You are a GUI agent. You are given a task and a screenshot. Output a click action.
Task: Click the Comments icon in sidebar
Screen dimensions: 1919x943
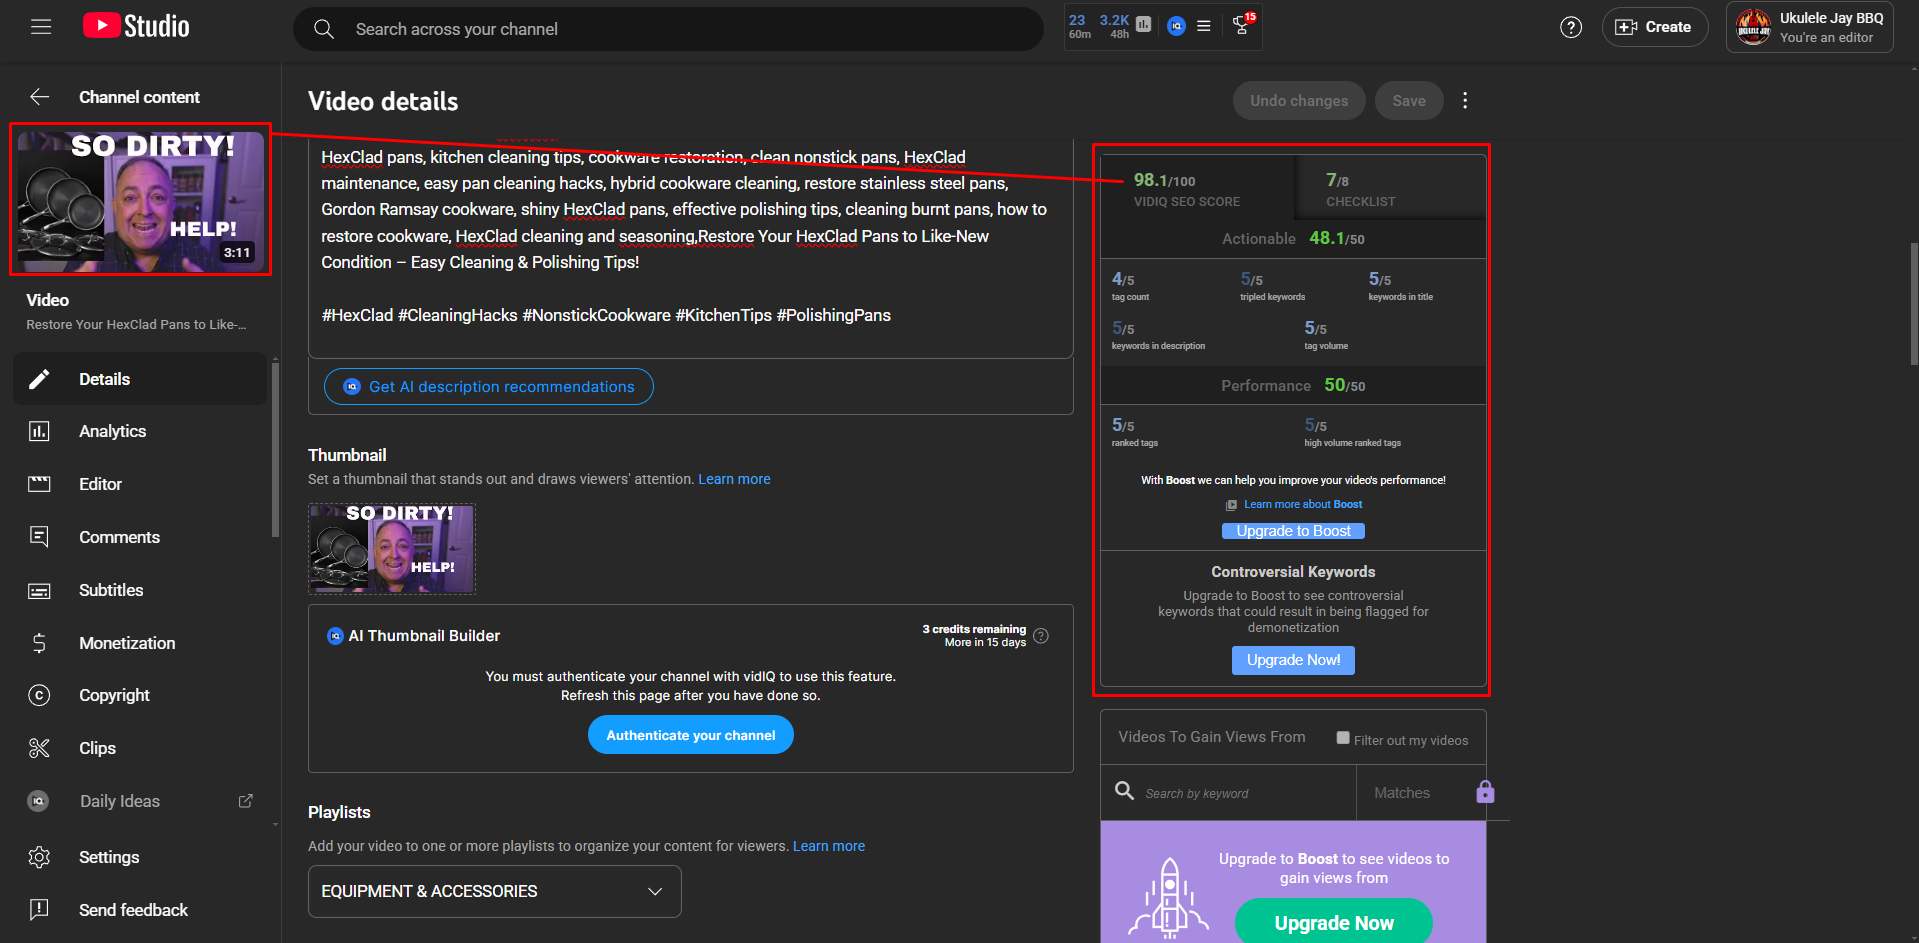[39, 537]
